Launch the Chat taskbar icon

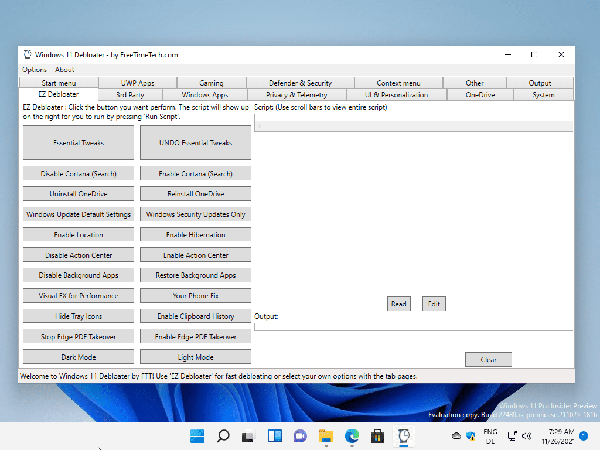(x=300, y=435)
